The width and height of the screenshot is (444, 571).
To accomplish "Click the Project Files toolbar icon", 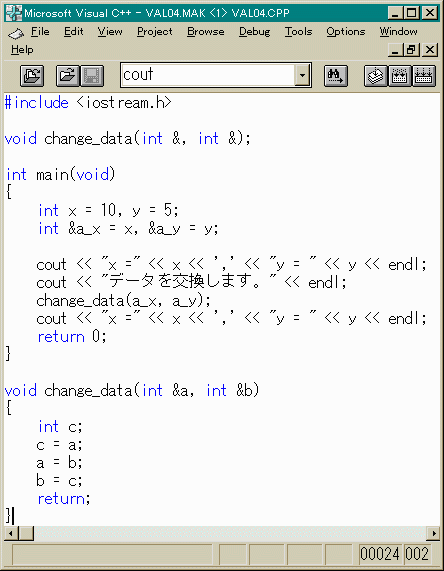I will pyautogui.click(x=32, y=76).
